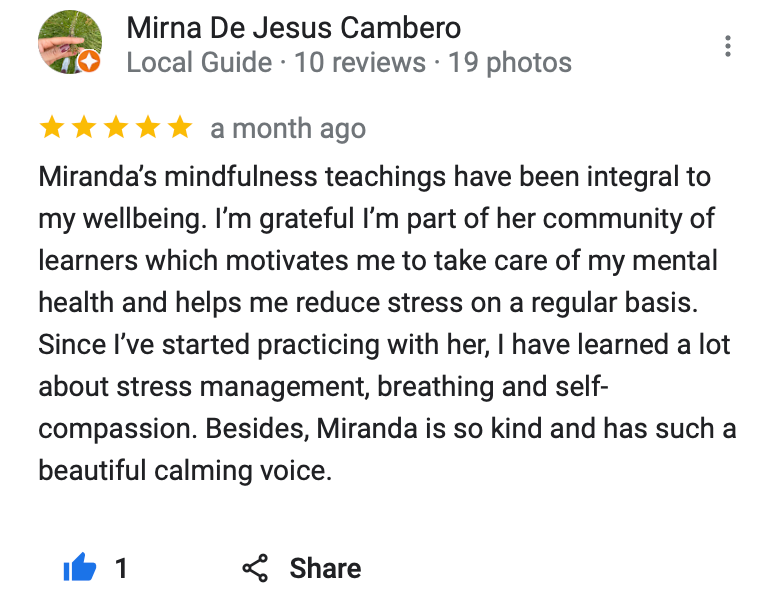Click the first yellow rating star

tap(51, 128)
